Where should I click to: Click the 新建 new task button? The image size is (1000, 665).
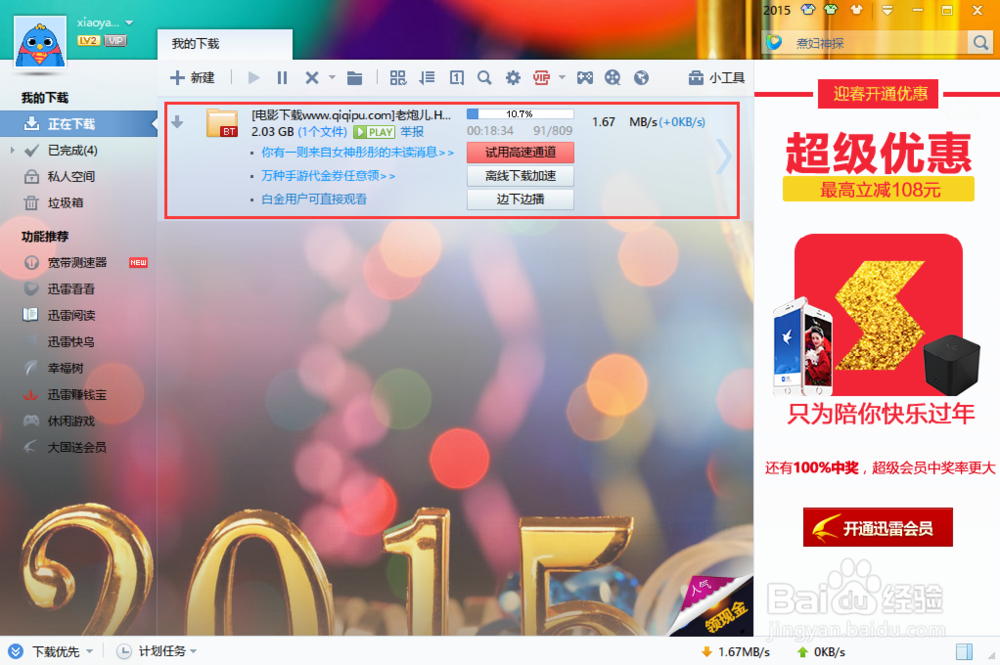(192, 78)
